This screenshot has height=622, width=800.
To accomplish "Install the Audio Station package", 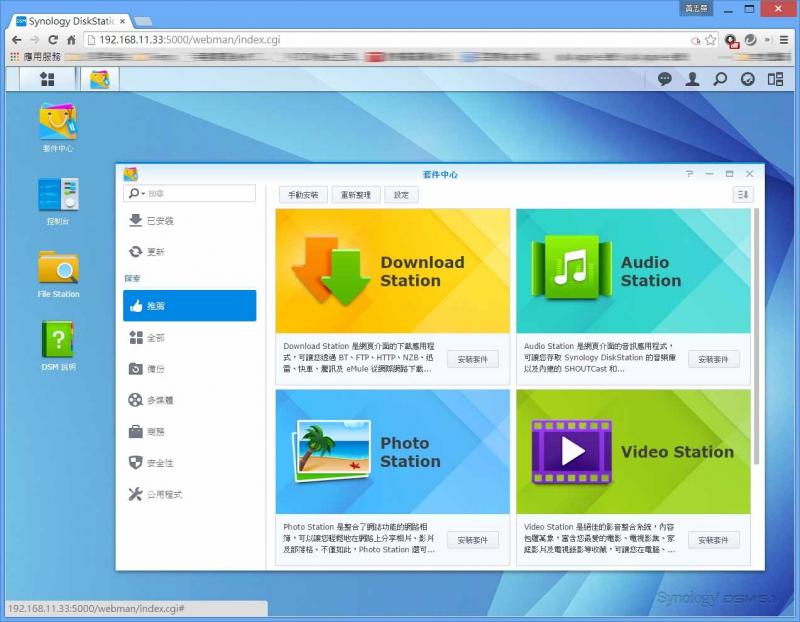I will tap(713, 359).
